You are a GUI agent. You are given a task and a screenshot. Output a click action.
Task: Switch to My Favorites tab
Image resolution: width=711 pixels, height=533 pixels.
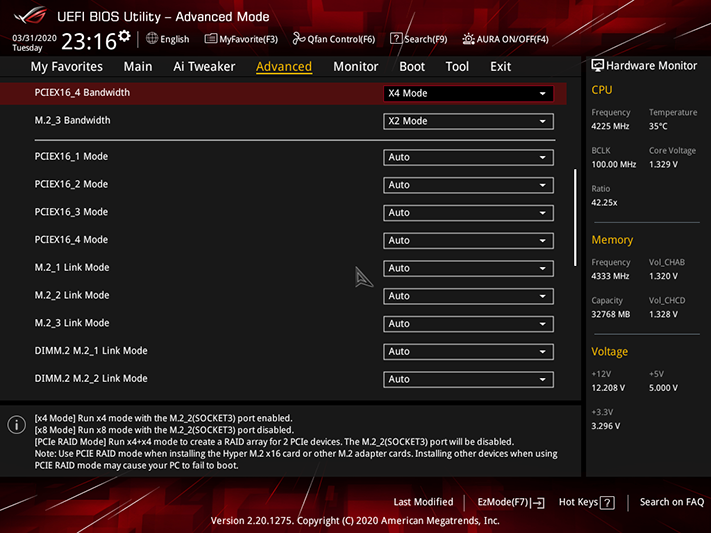click(67, 67)
